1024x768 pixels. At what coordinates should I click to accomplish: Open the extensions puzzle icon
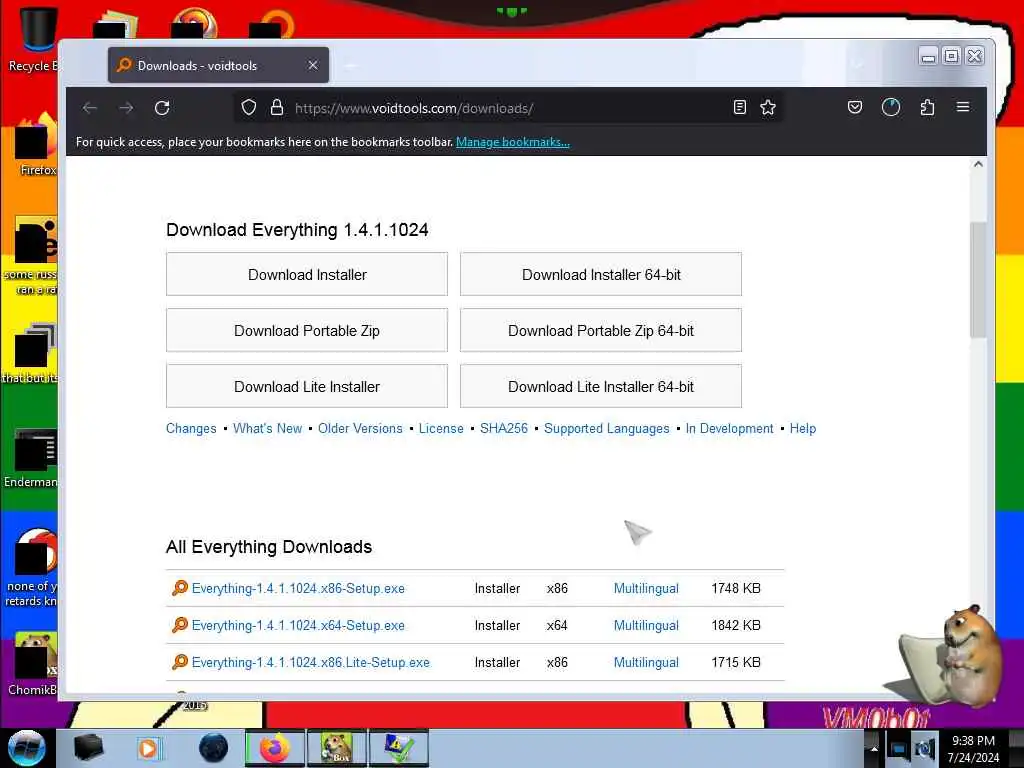coord(927,107)
